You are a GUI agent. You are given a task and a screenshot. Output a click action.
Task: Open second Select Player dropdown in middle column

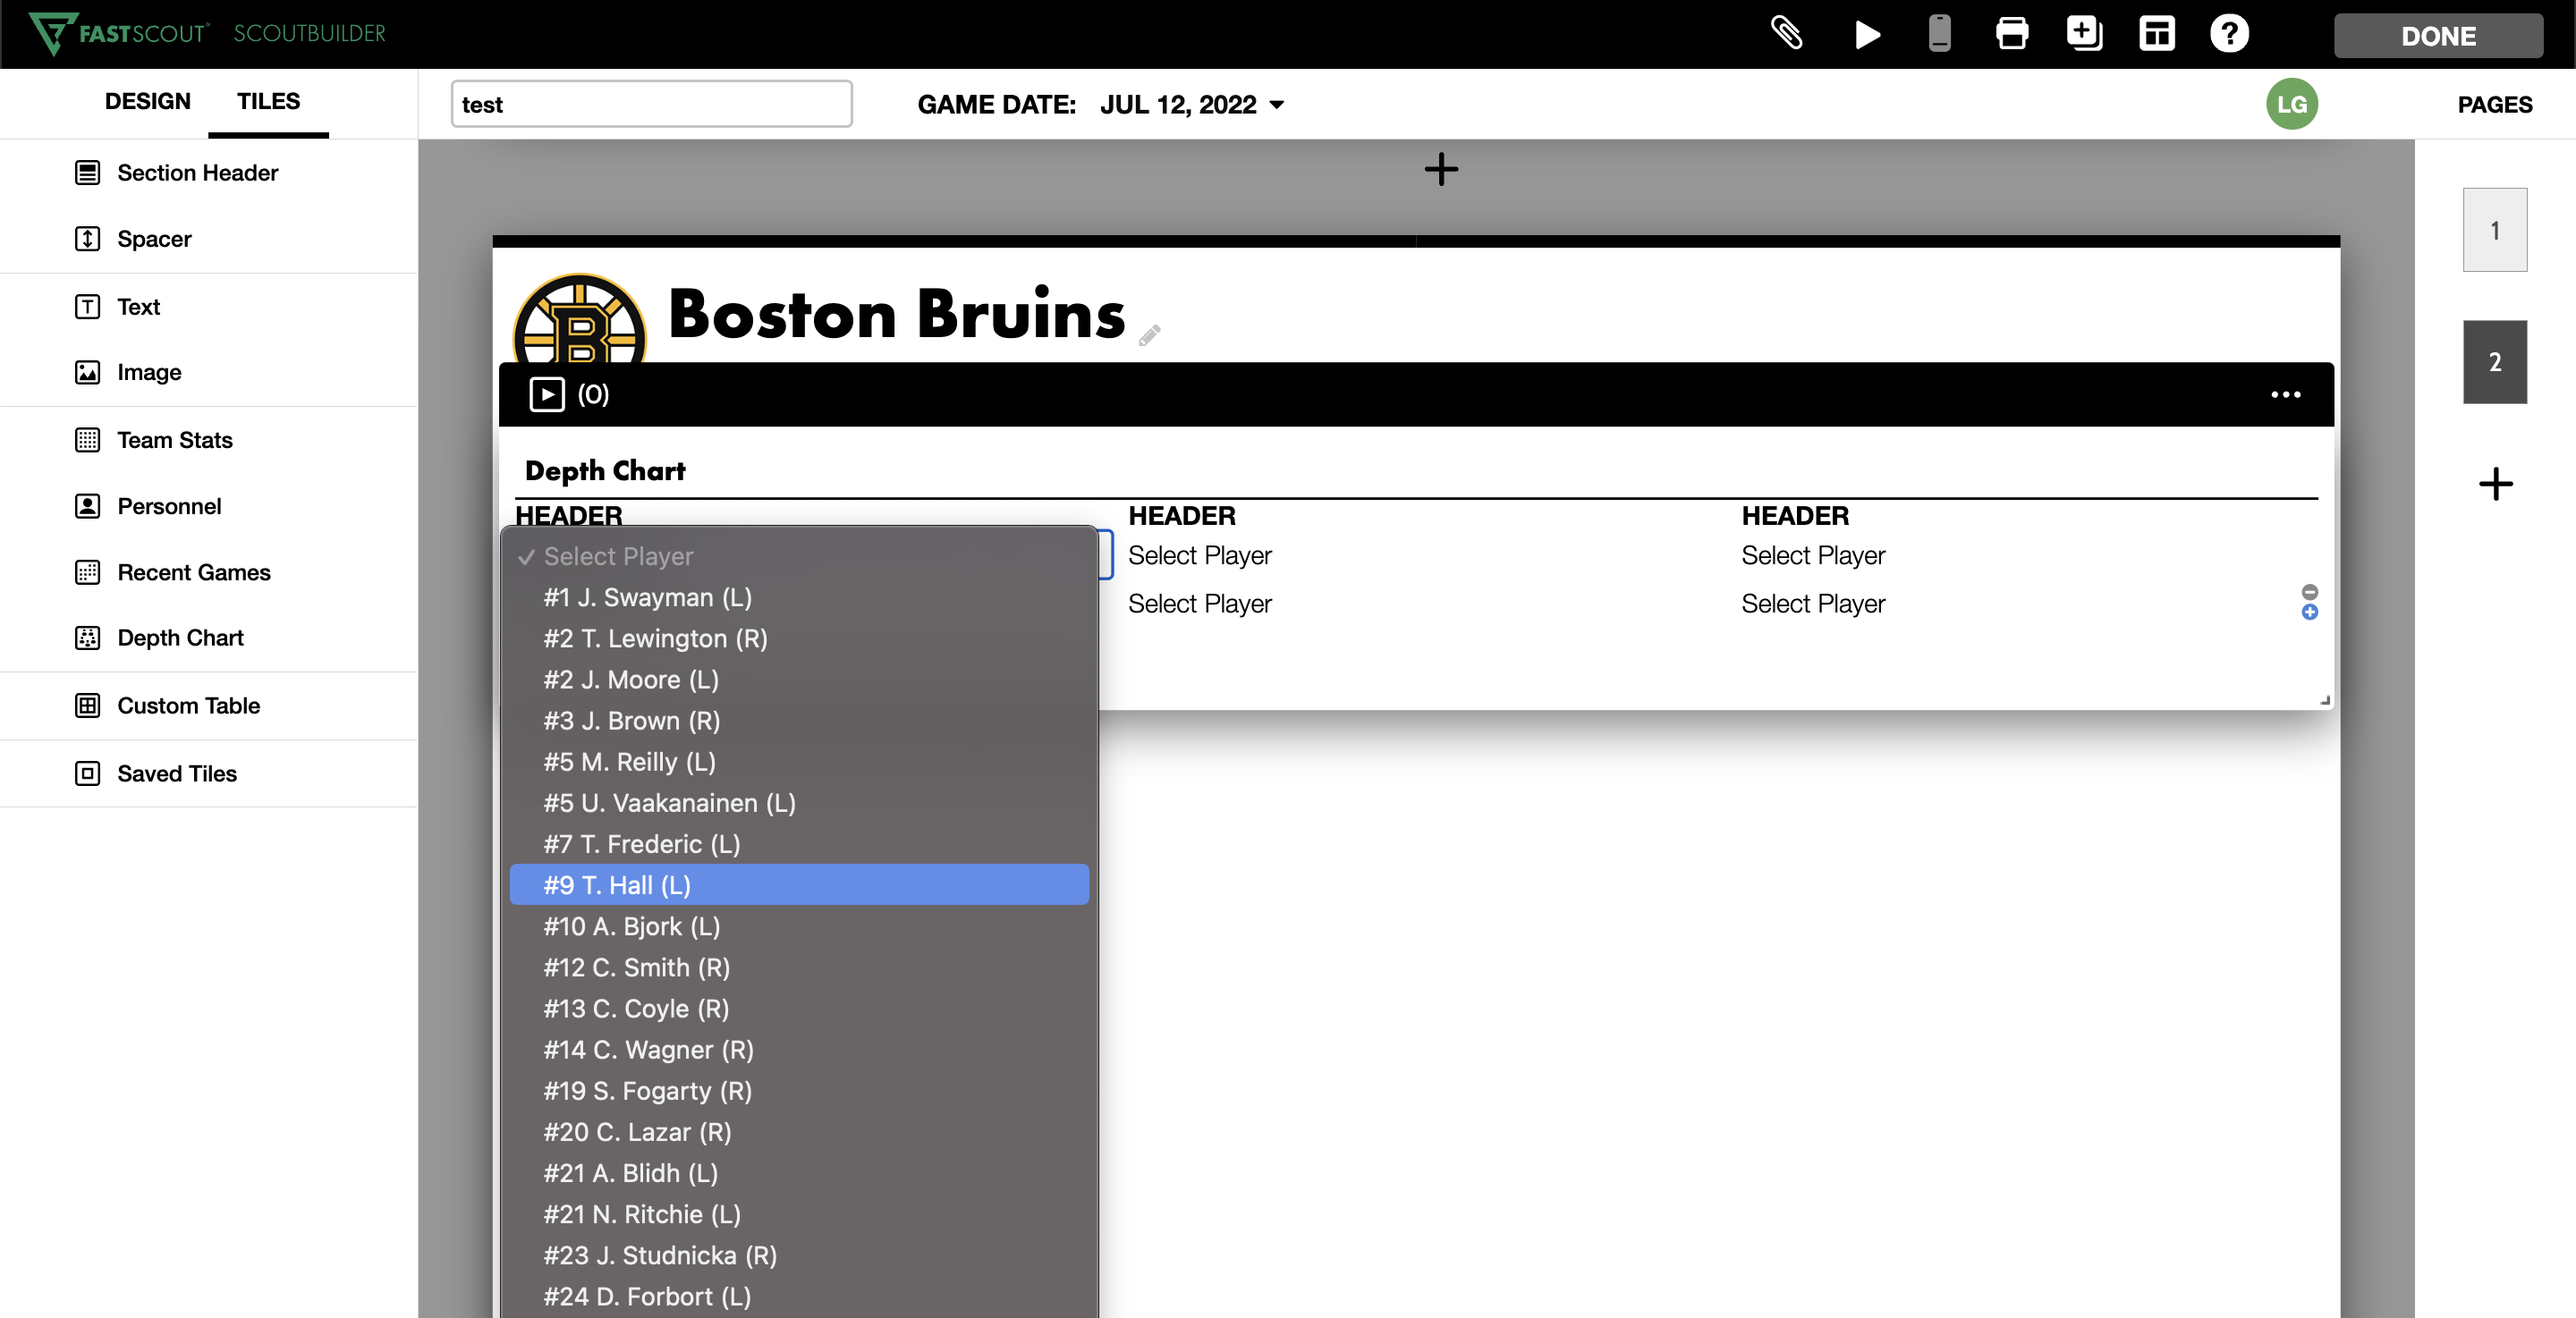point(1199,604)
